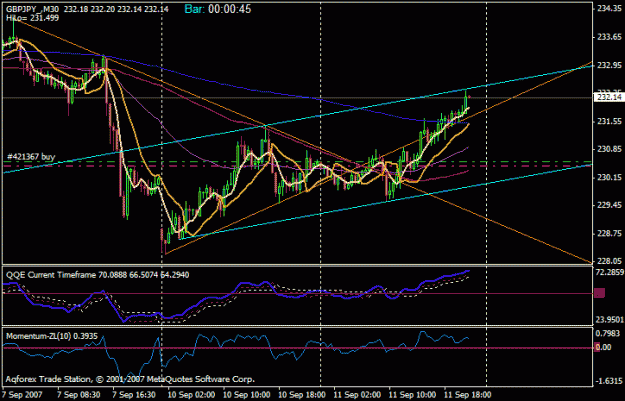The image size is (625, 401).
Task: Click the QQE scale value 23.9501
Action: click(609, 320)
